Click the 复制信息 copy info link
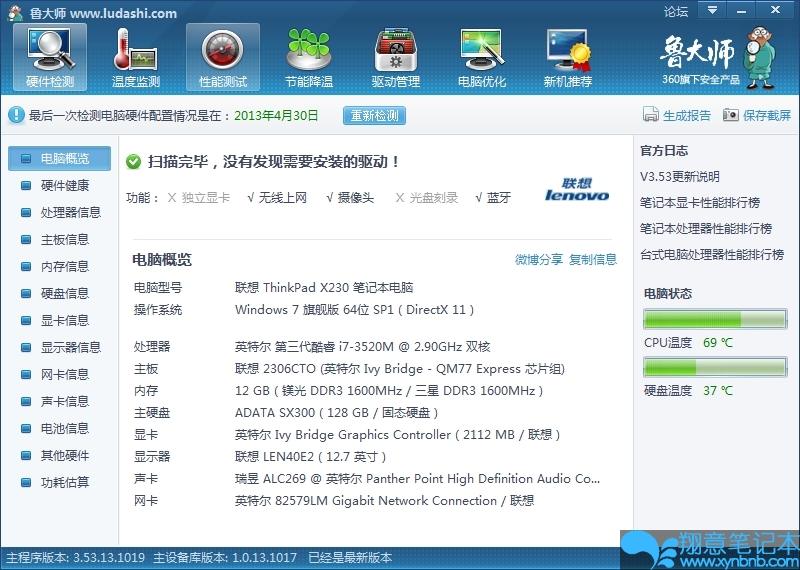This screenshot has height=570, width=800. (593, 260)
